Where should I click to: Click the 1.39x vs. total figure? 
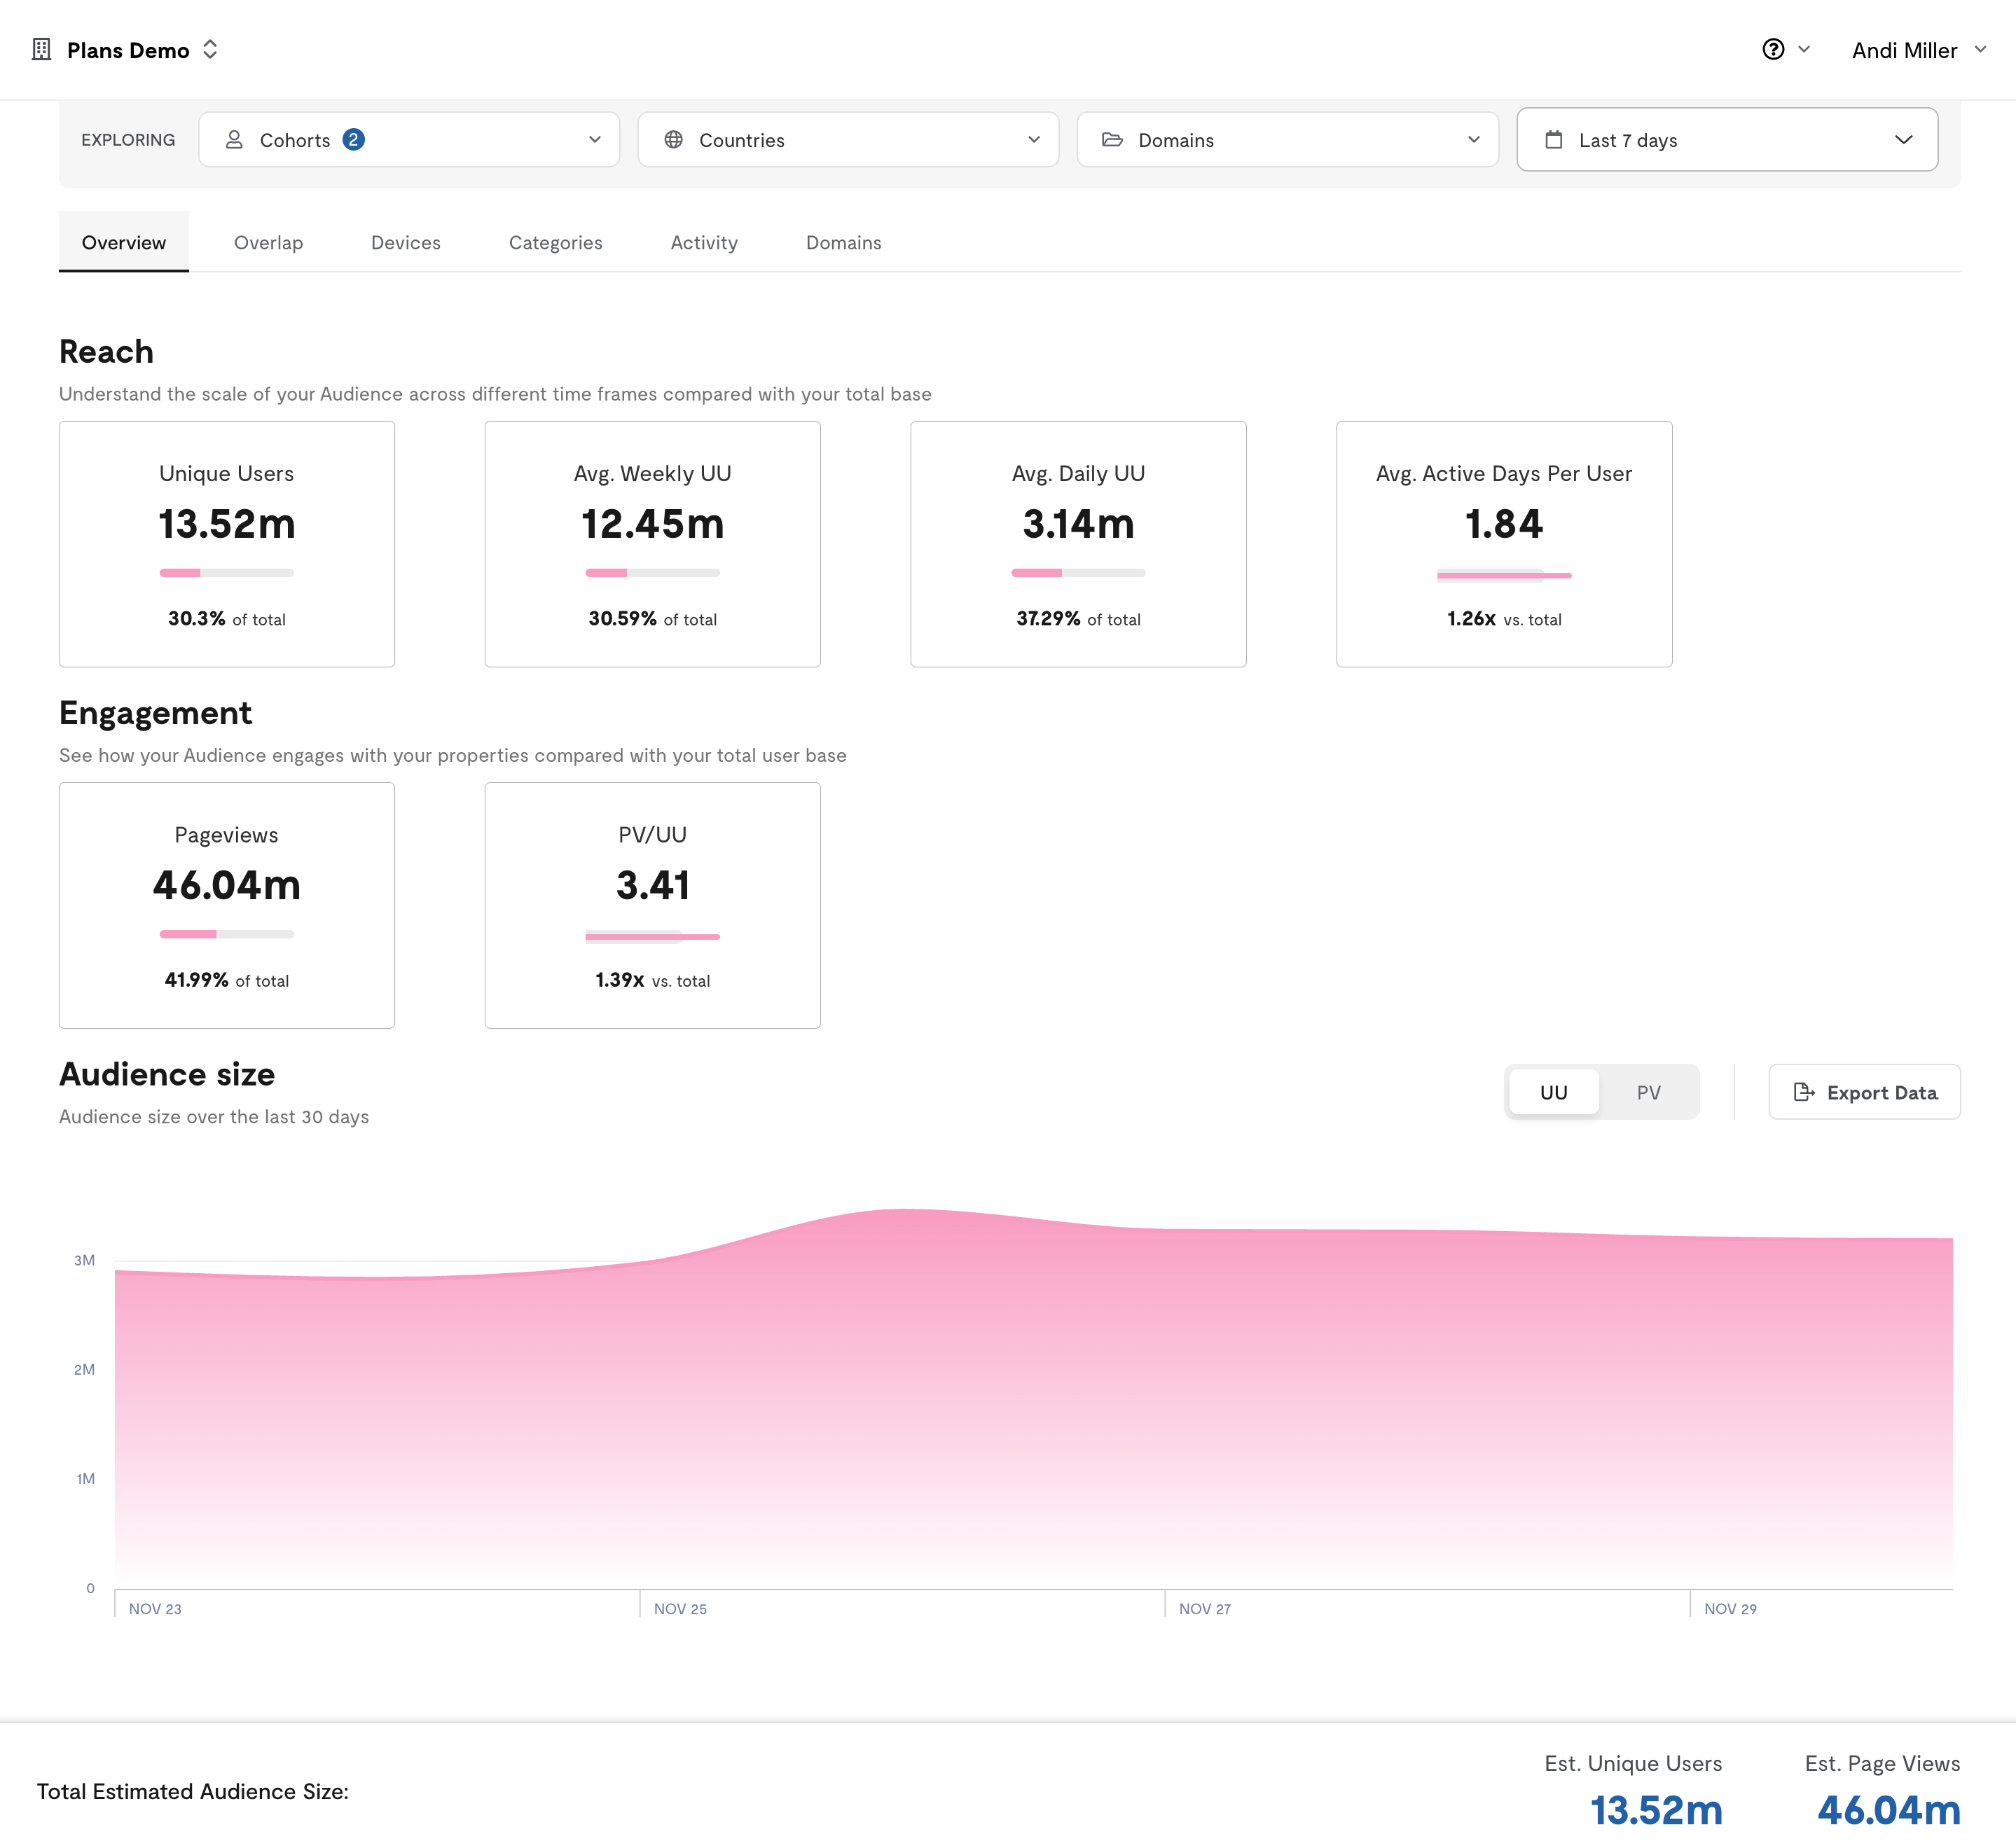653,980
